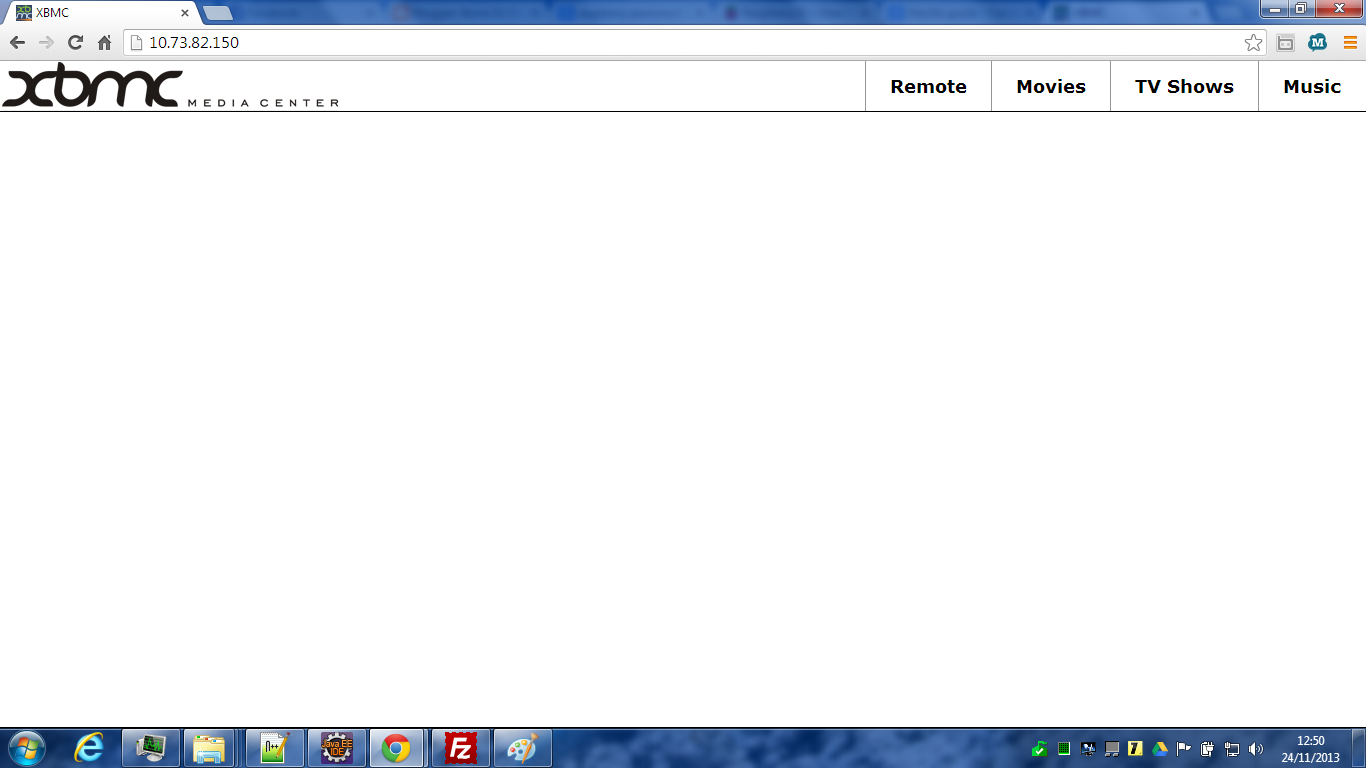Switch to Notepad++ on the taskbar
1366x768 pixels.
[275, 748]
